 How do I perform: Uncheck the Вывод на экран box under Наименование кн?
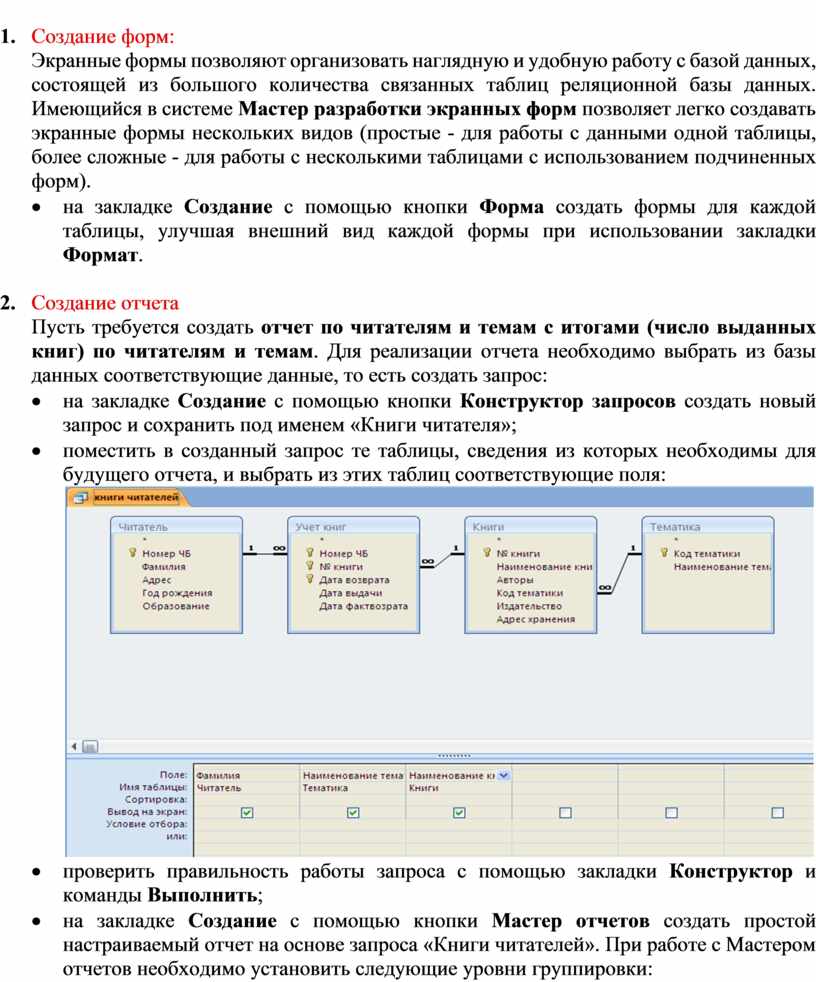click(459, 812)
